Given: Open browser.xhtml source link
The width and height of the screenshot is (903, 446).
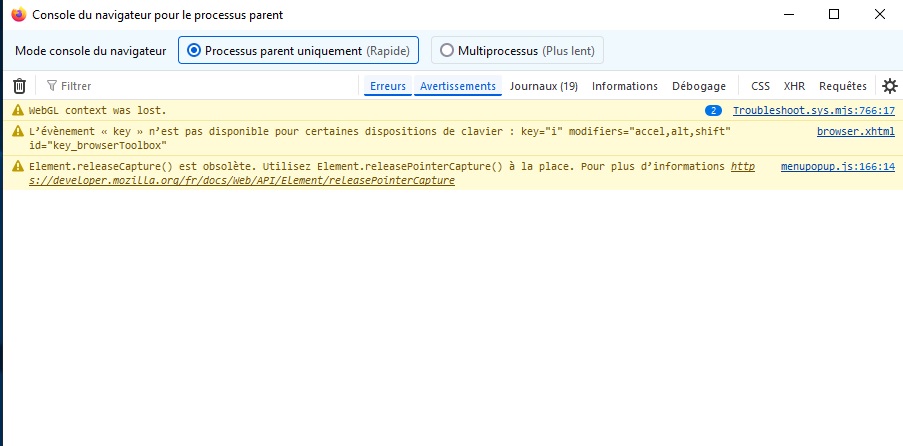Looking at the screenshot, I should point(855,131).
